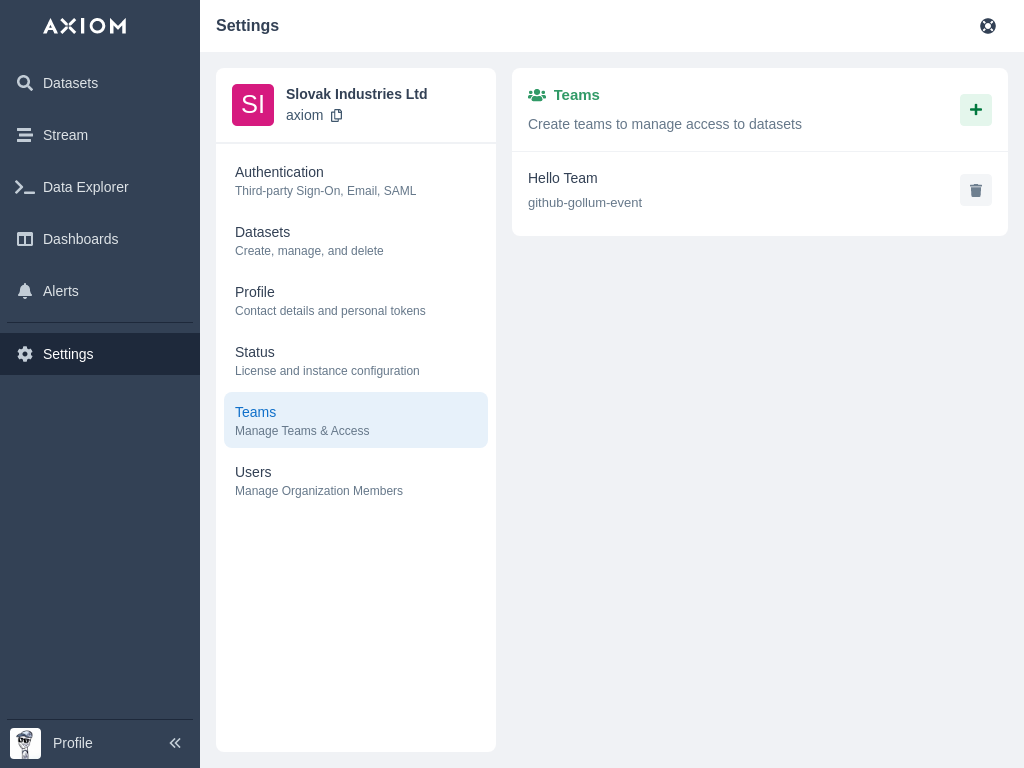Collapse the sidebar with double chevron
Screen dimensions: 1024x768
pos(175,743)
